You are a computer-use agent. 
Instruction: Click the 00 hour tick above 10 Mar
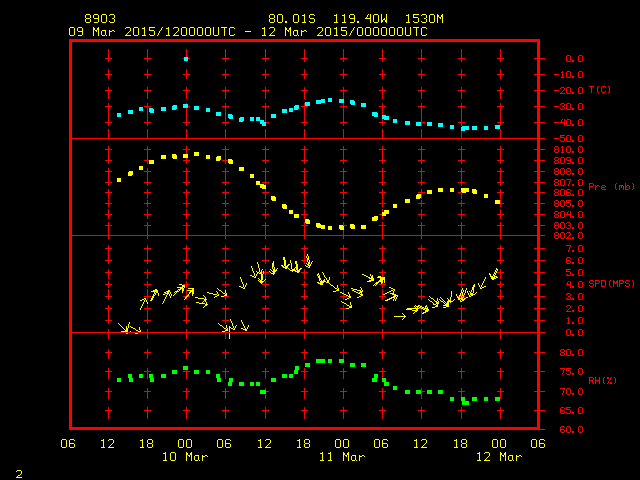tap(185, 444)
